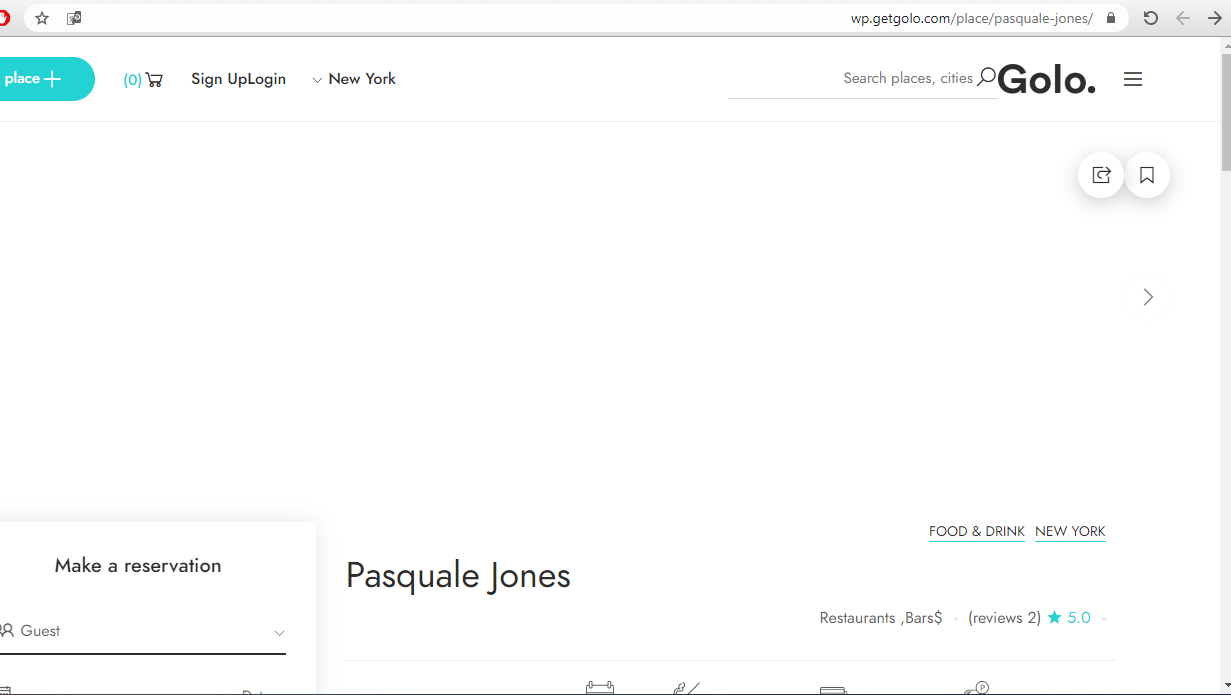Click the Add place button

[47, 79]
